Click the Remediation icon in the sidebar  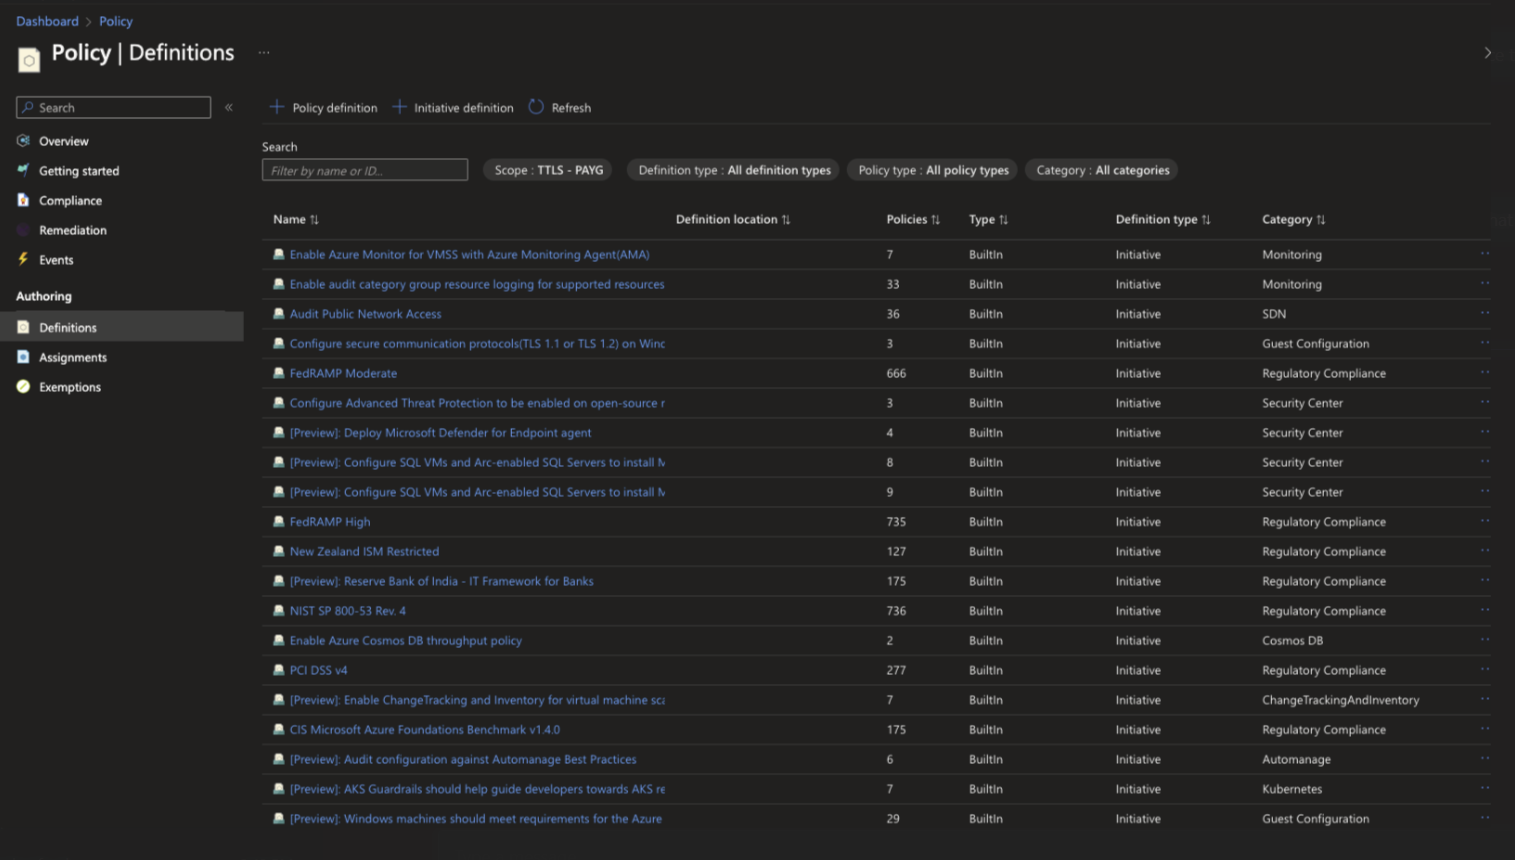[23, 230]
